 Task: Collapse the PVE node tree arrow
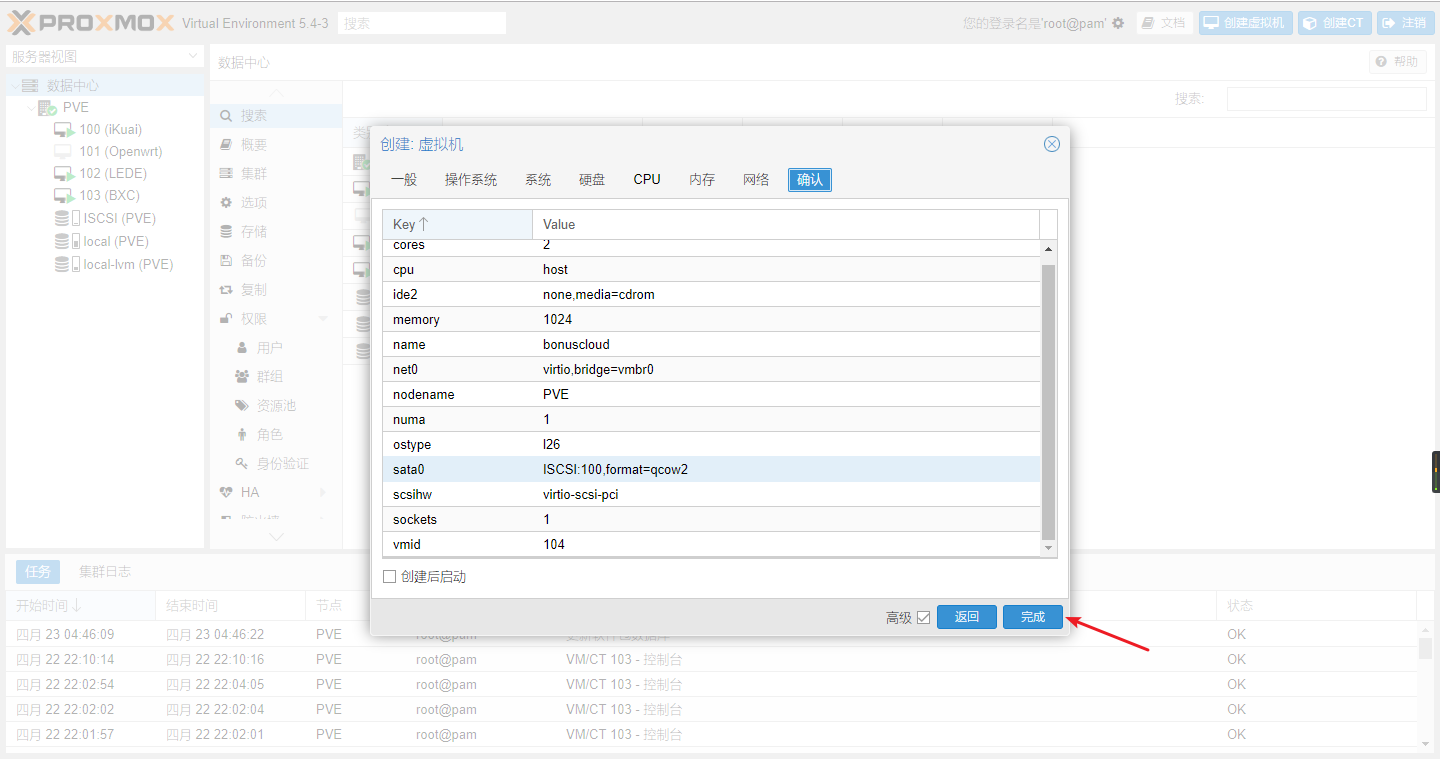(x=30, y=108)
